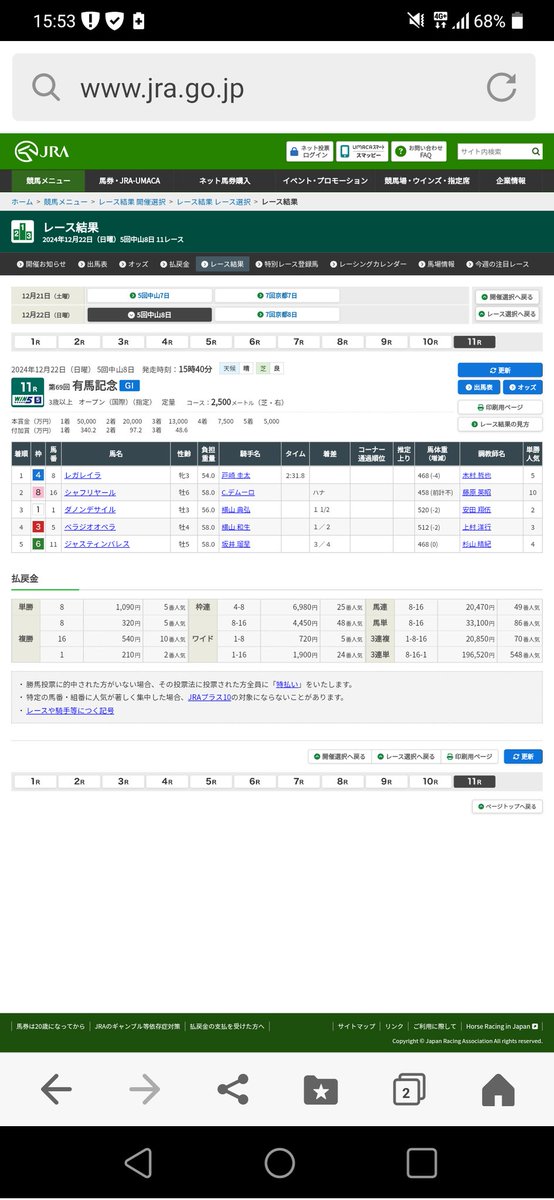
Task: Choose 7回京都8日 on 12月22日
Action: pyautogui.click(x=276, y=314)
